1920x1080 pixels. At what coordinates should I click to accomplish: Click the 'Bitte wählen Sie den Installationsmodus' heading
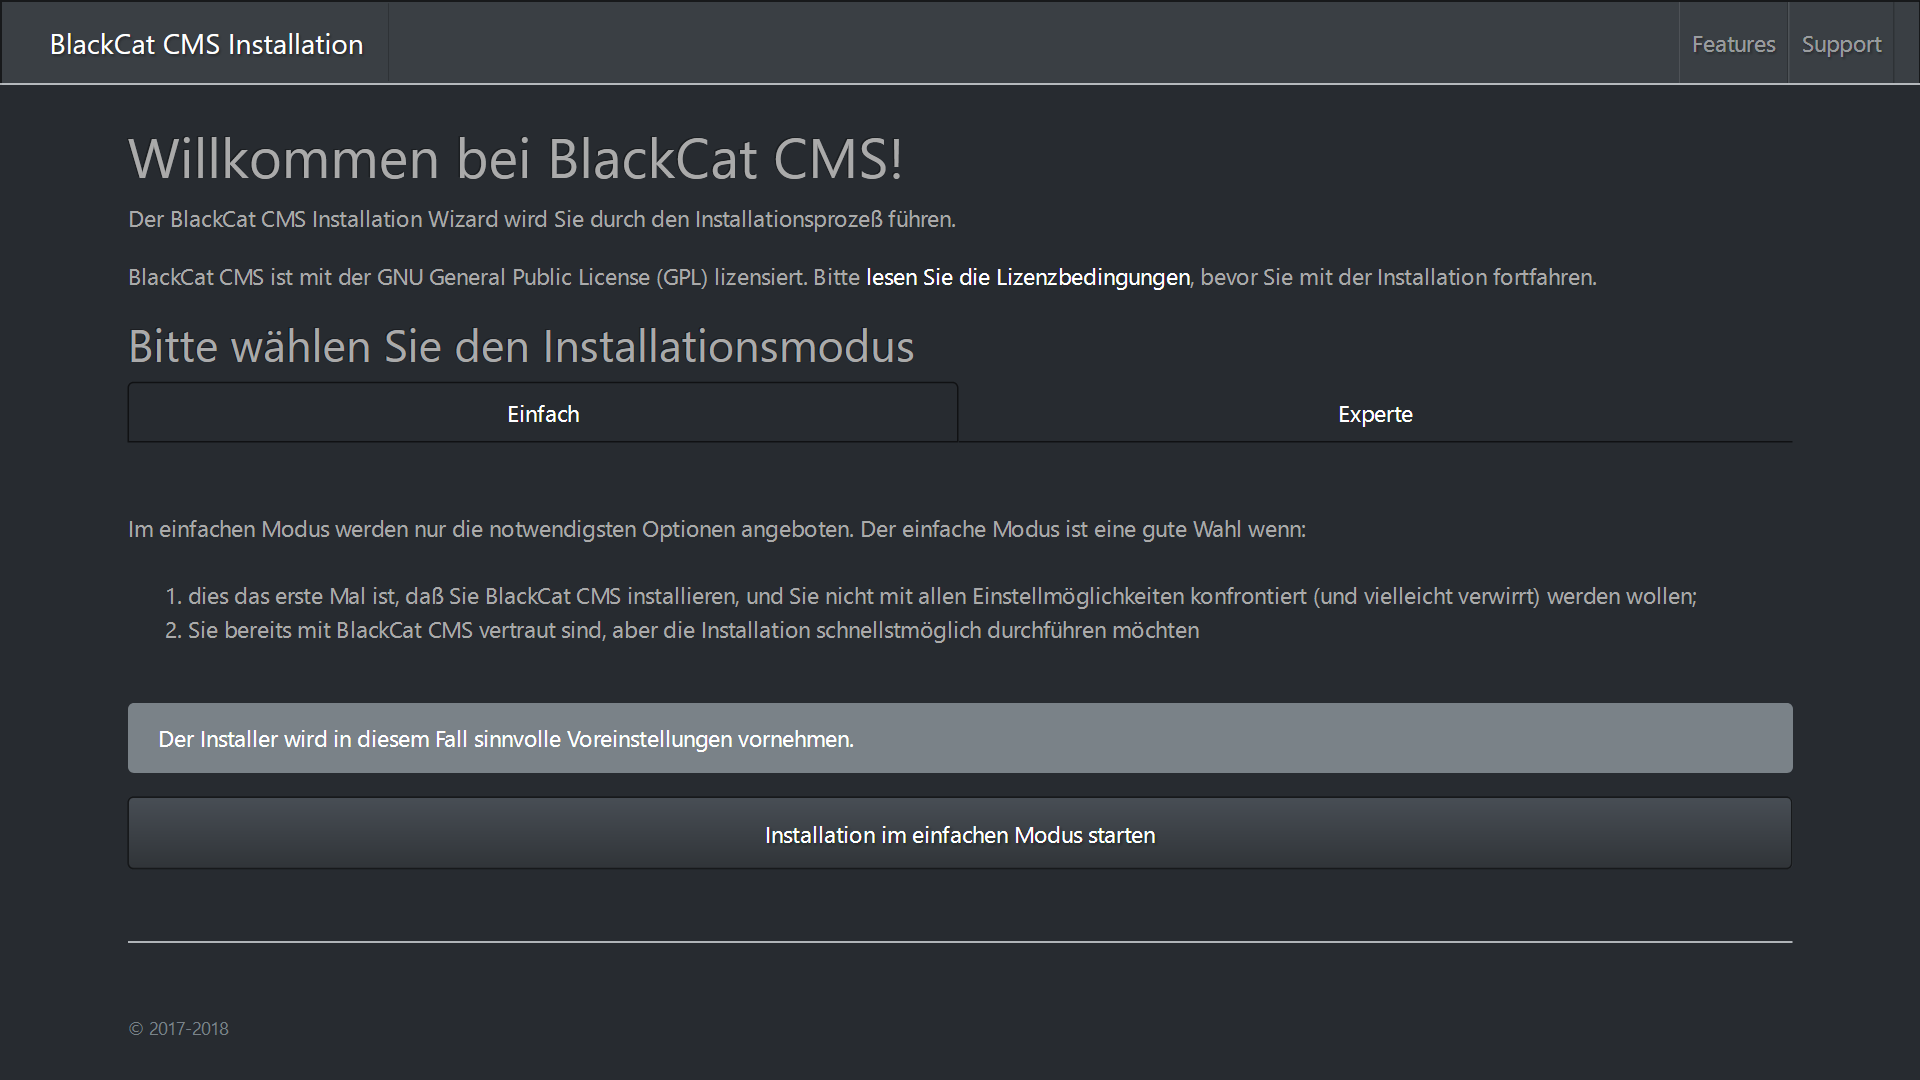click(521, 346)
